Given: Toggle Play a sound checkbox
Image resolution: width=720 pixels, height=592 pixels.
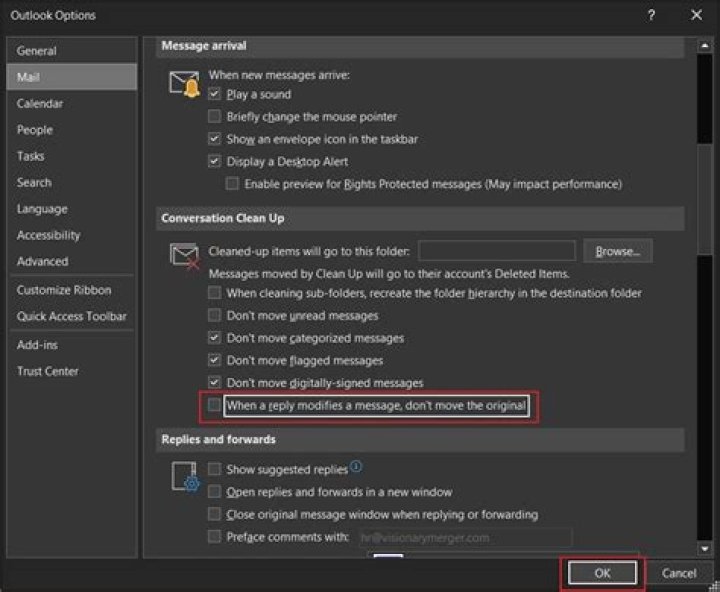Looking at the screenshot, I should pyautogui.click(x=214, y=94).
